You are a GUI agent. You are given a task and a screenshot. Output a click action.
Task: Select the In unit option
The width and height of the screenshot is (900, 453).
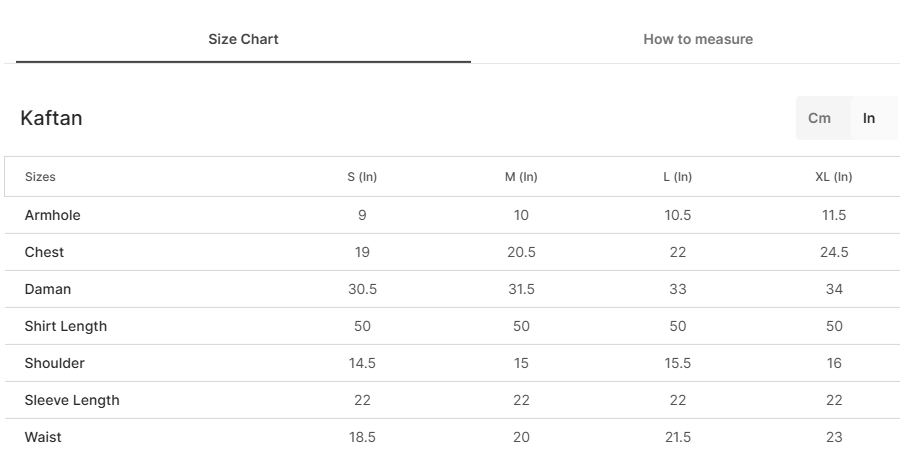pos(868,118)
